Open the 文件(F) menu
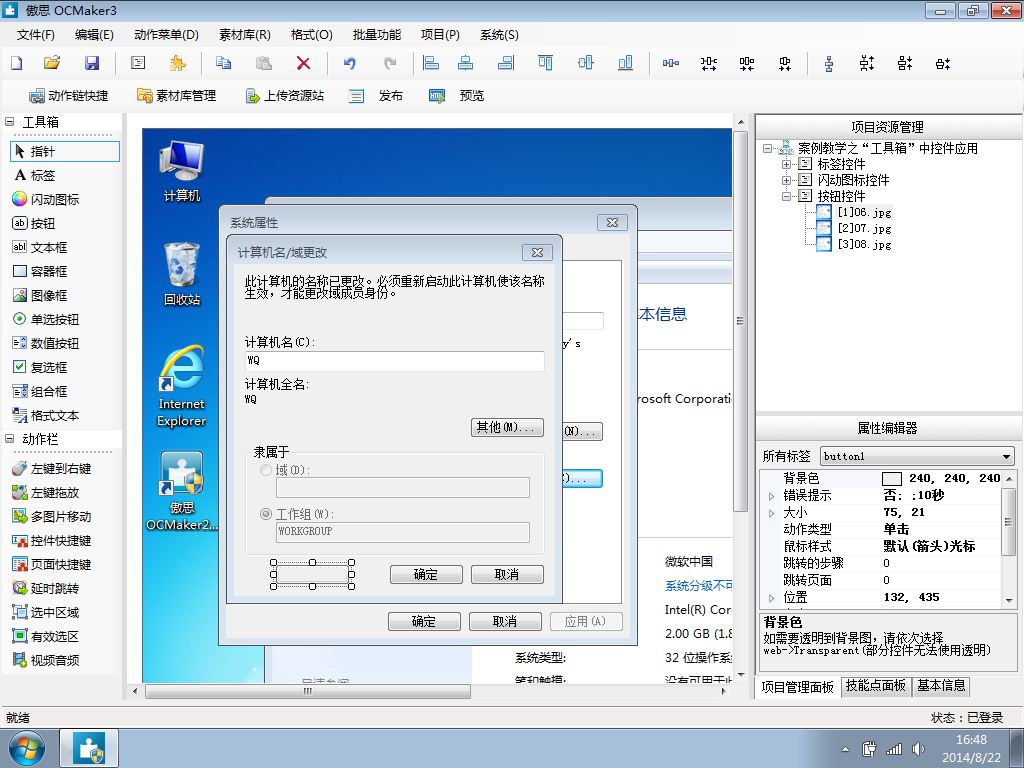This screenshot has height=768, width=1024. [x=35, y=35]
